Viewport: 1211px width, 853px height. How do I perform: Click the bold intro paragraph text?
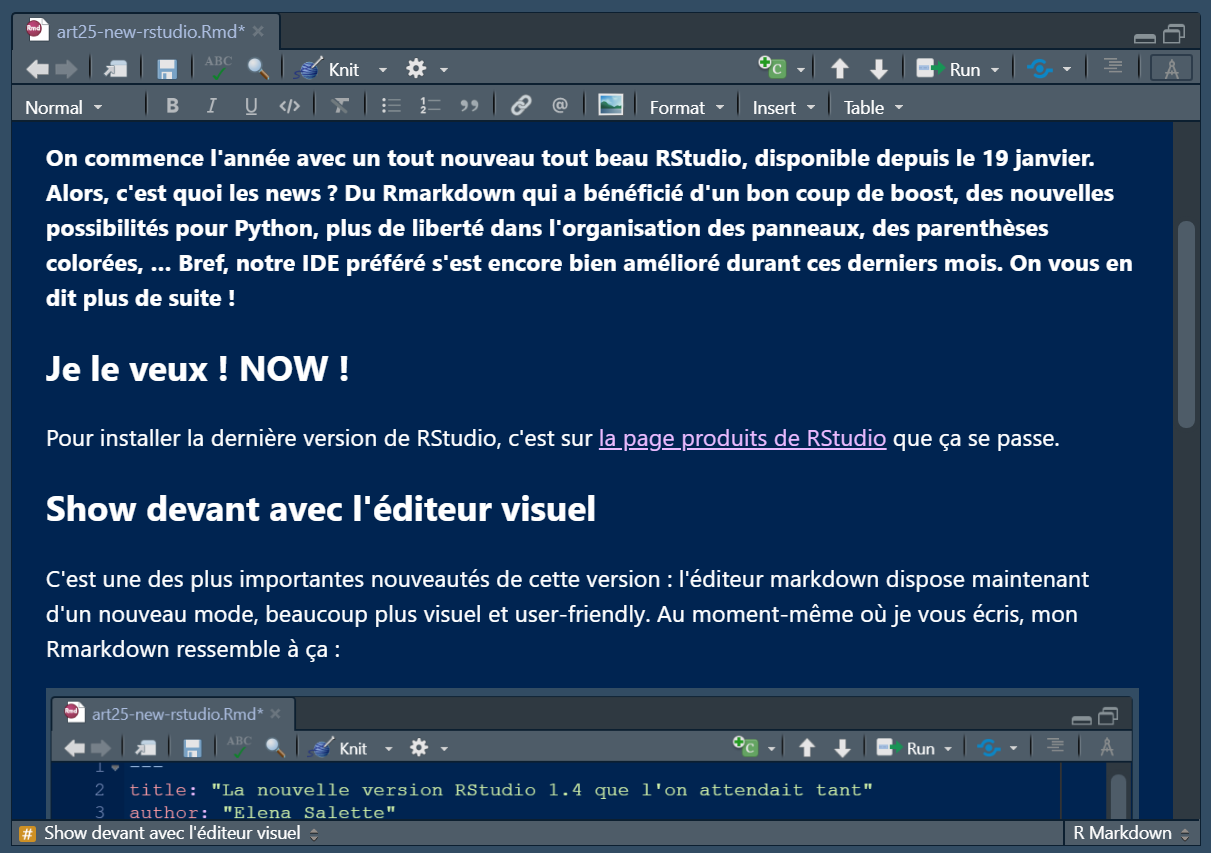point(590,228)
